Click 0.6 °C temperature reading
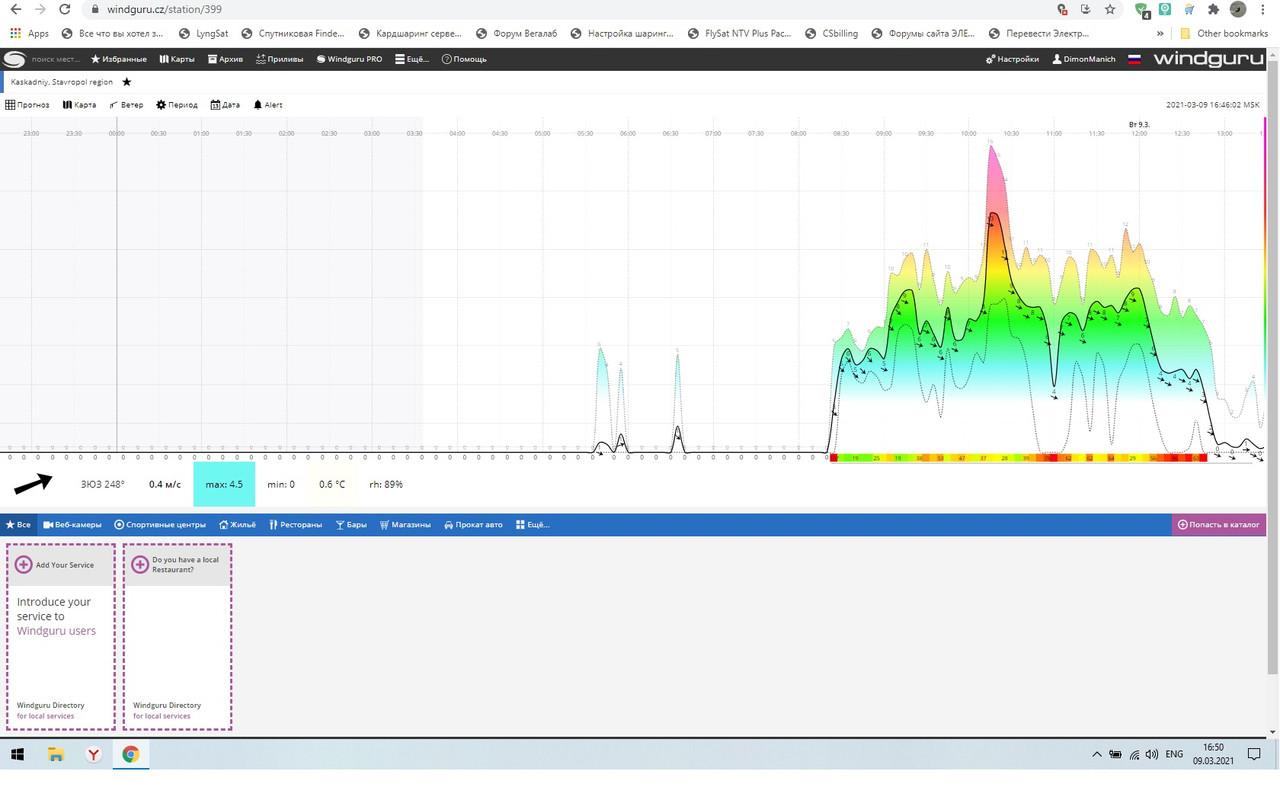The width and height of the screenshot is (1280, 800). click(332, 484)
